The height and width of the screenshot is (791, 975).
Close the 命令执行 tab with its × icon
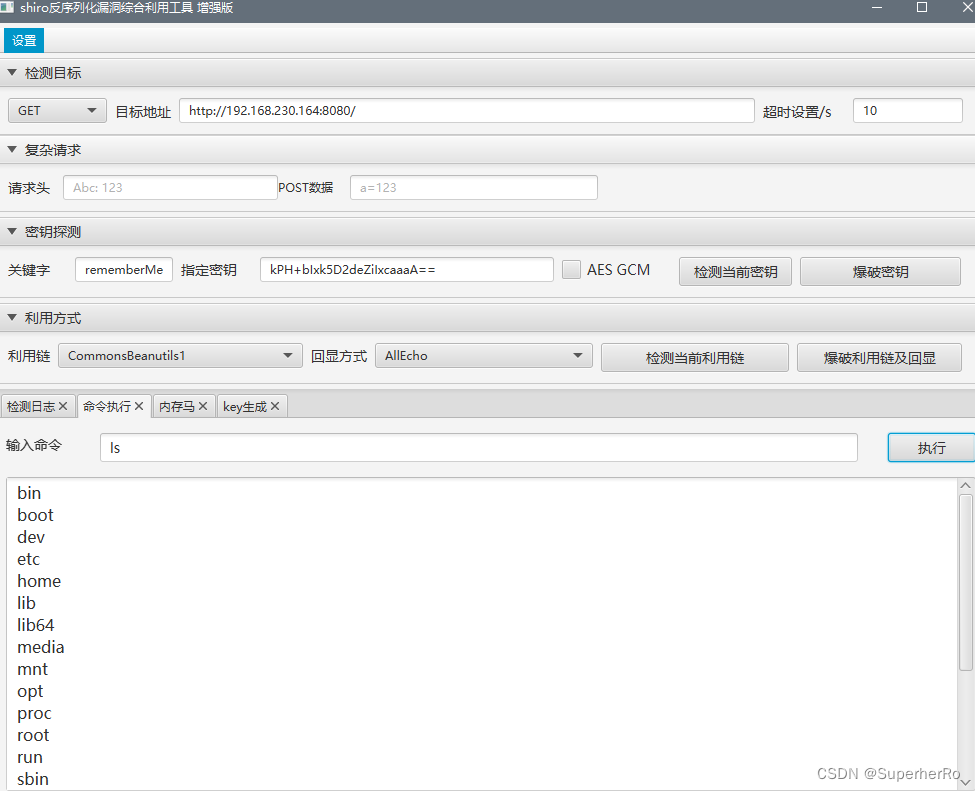click(x=139, y=406)
